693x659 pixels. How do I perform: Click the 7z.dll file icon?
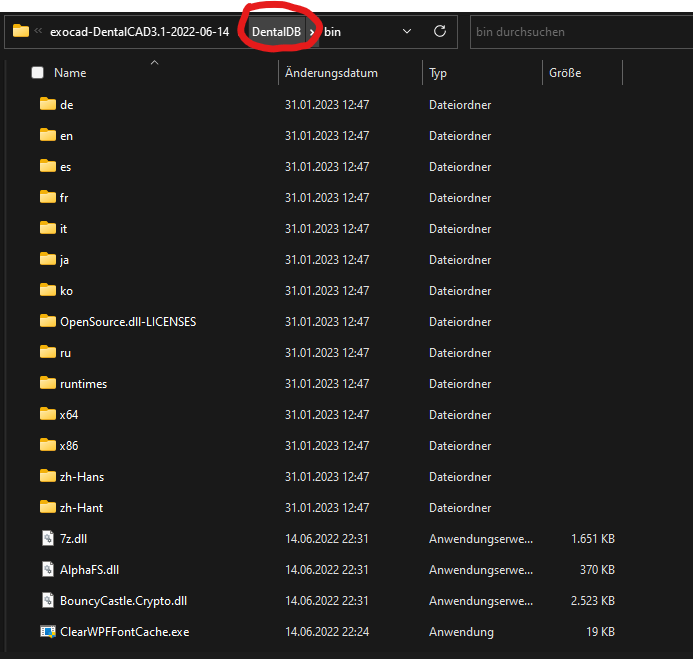pos(48,538)
